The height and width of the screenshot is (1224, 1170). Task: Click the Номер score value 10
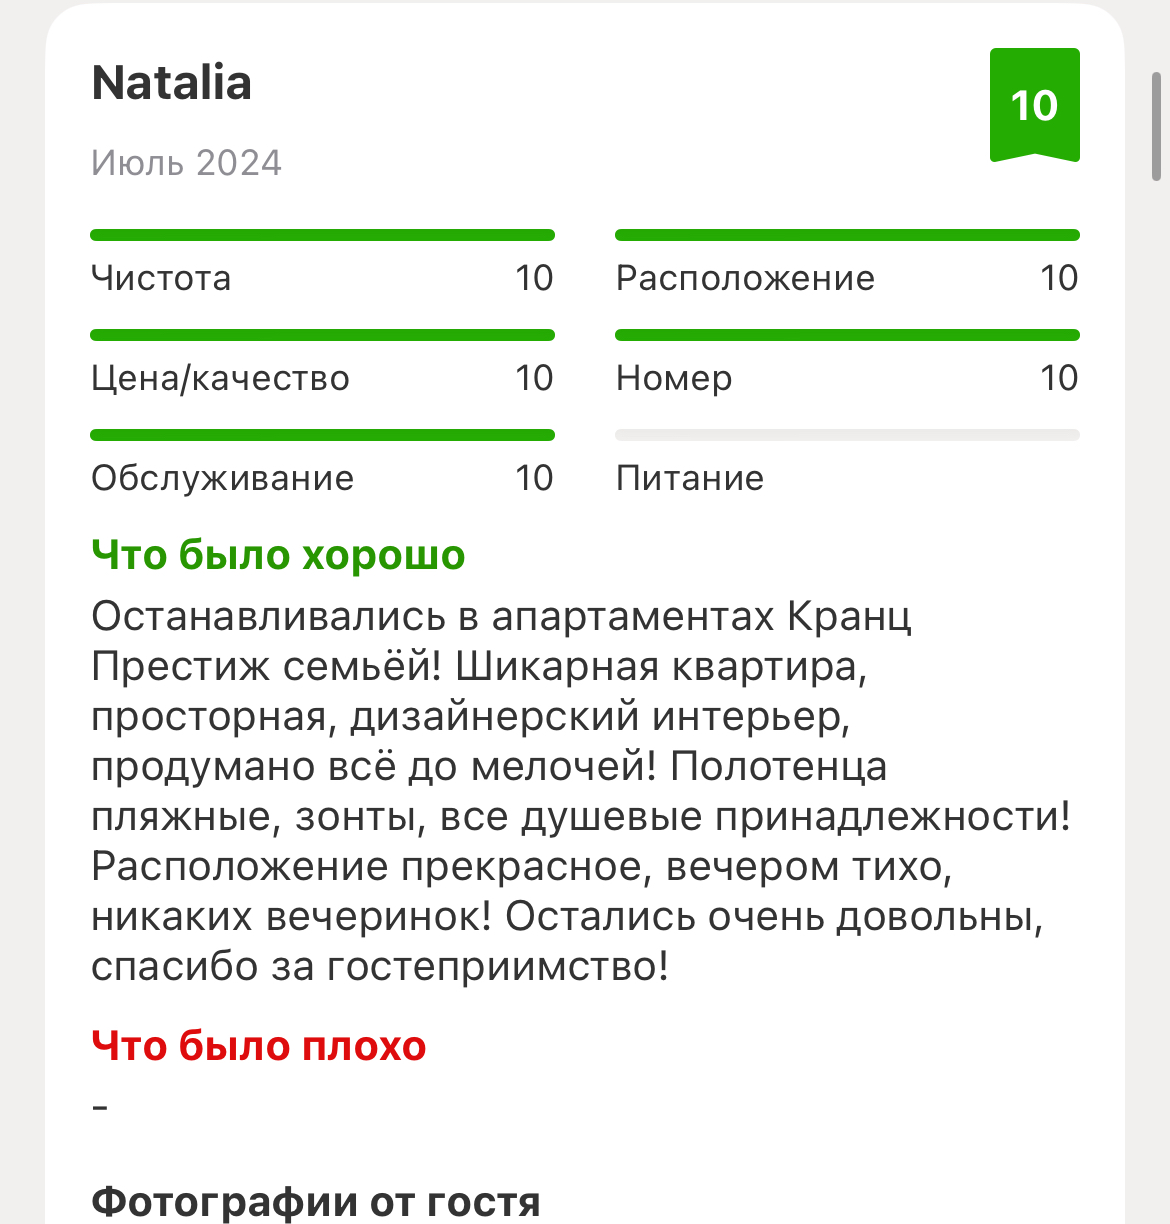click(x=1058, y=378)
